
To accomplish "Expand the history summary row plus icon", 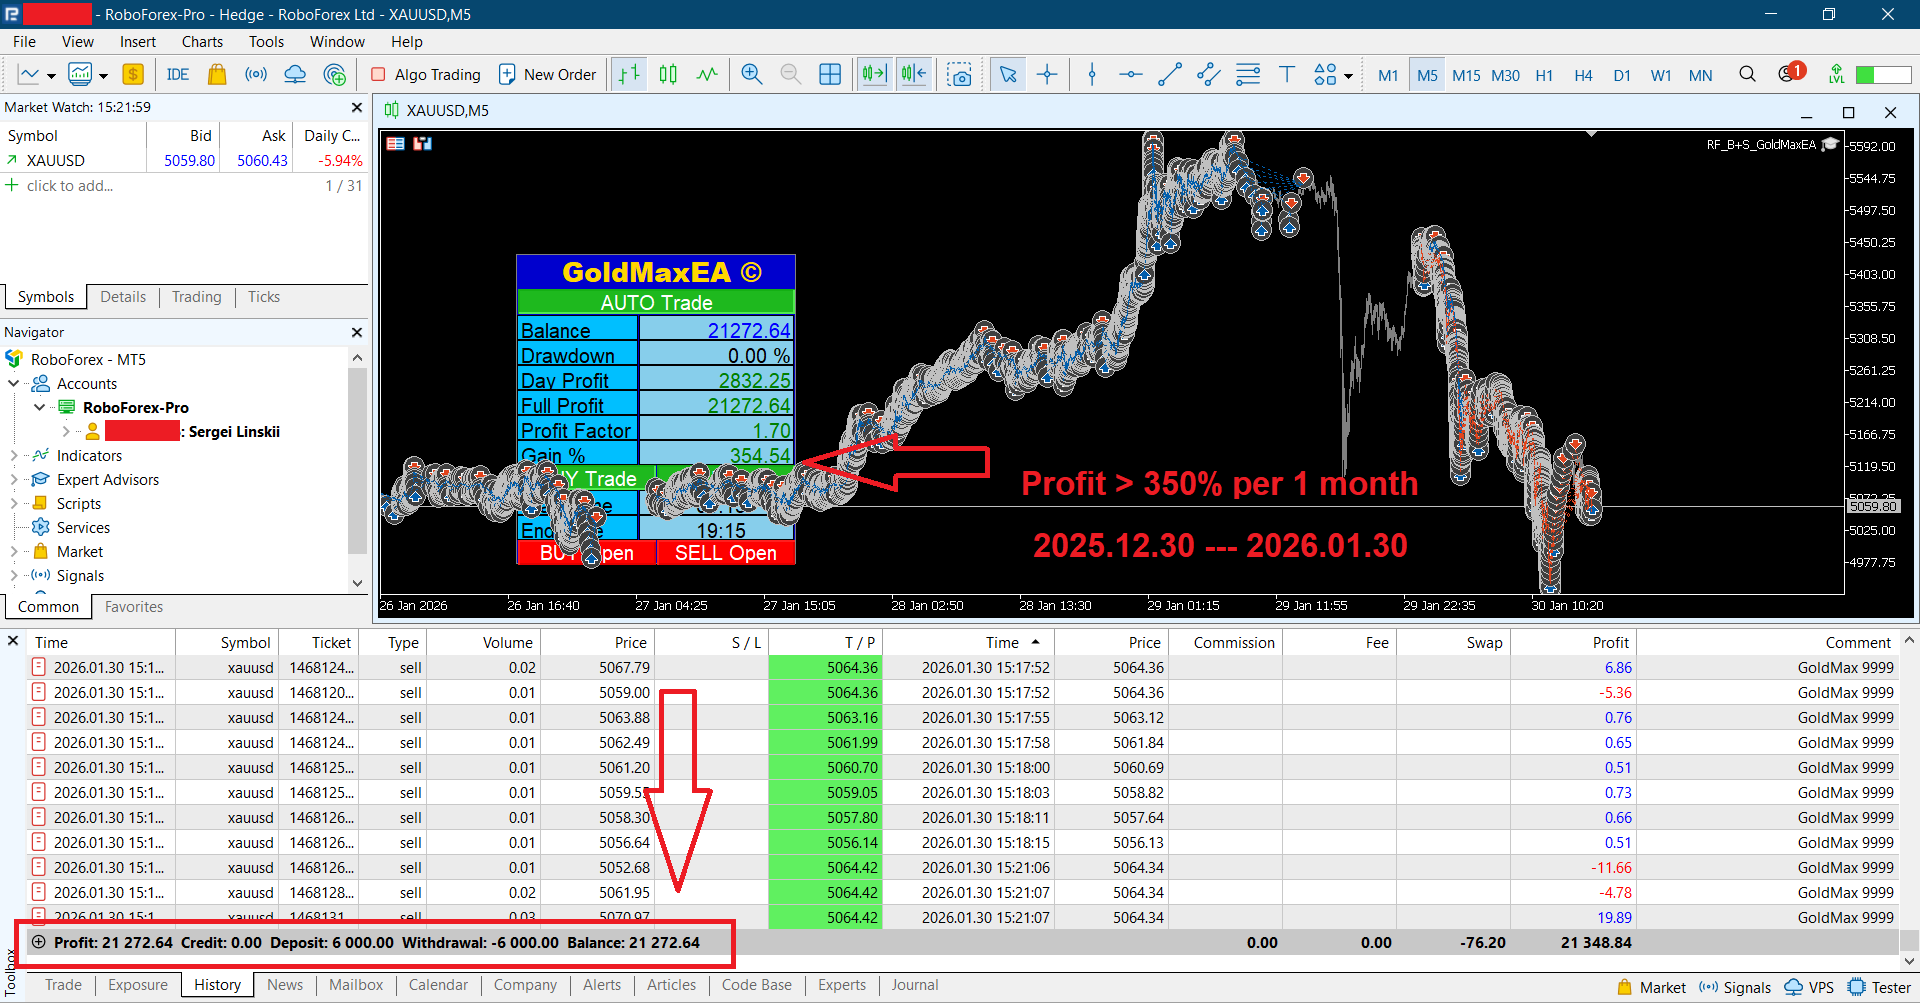I will point(38,942).
